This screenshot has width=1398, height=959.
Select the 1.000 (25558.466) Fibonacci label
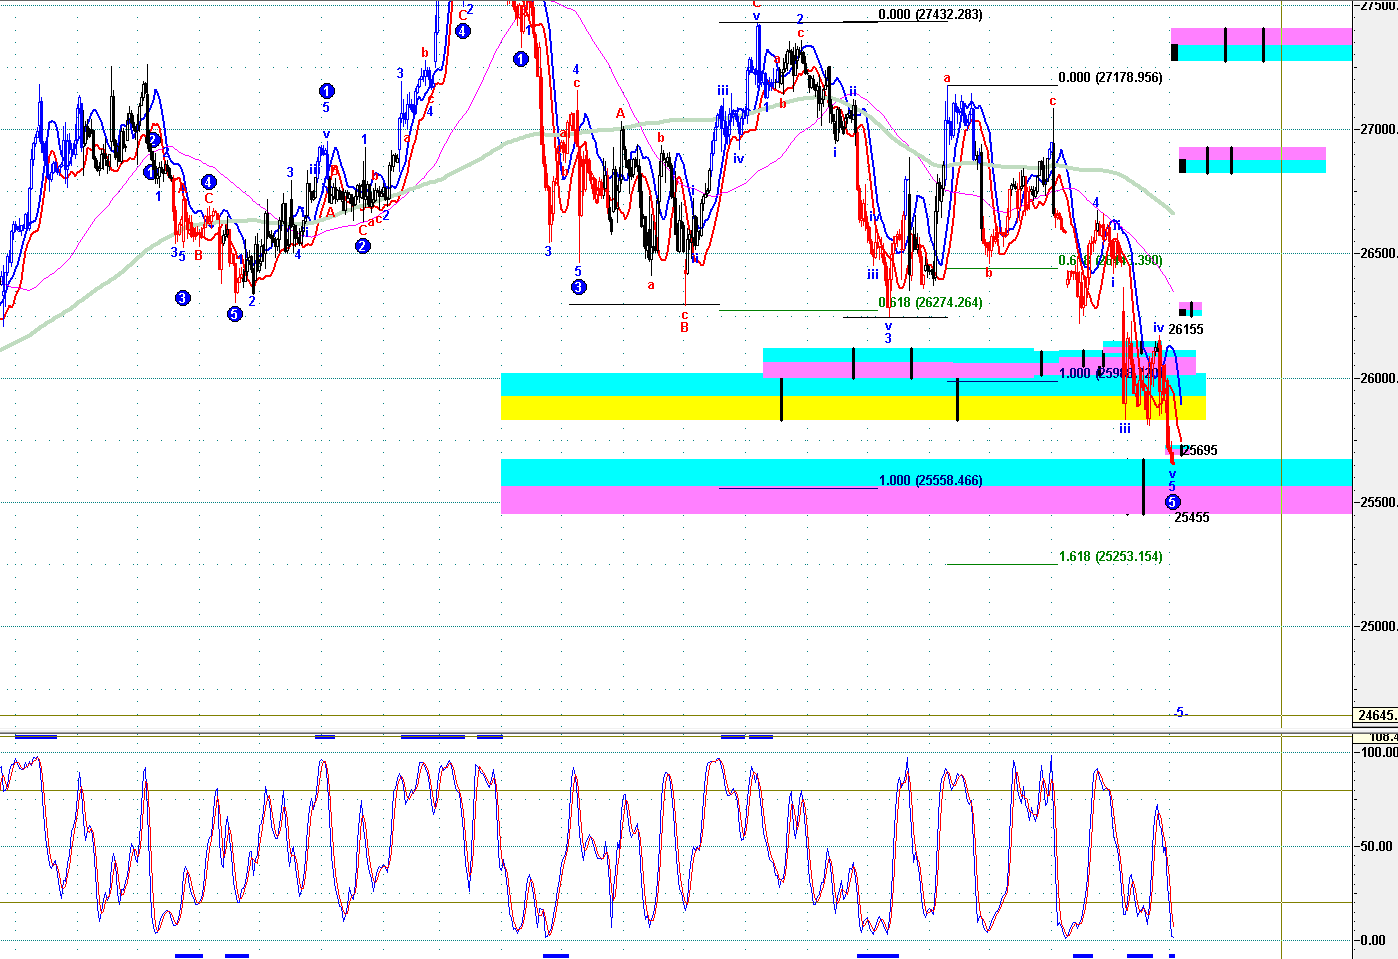[930, 481]
